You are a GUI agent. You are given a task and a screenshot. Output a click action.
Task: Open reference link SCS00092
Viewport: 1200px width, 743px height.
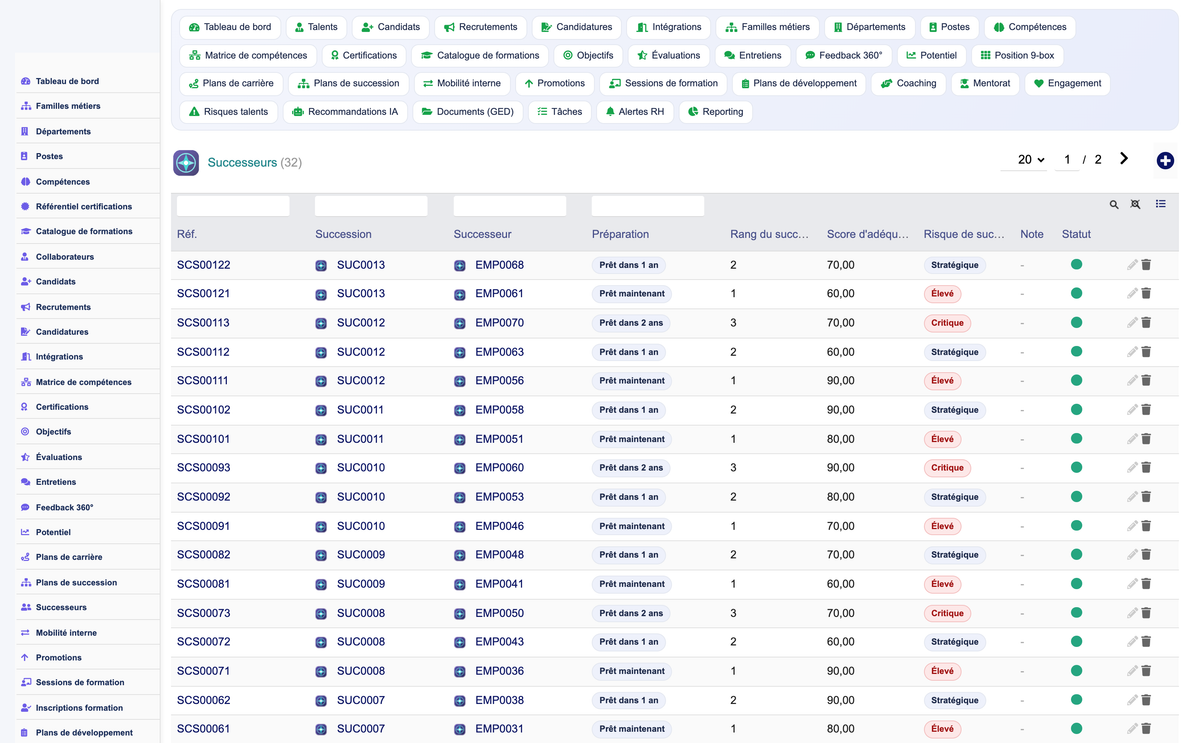click(x=204, y=497)
